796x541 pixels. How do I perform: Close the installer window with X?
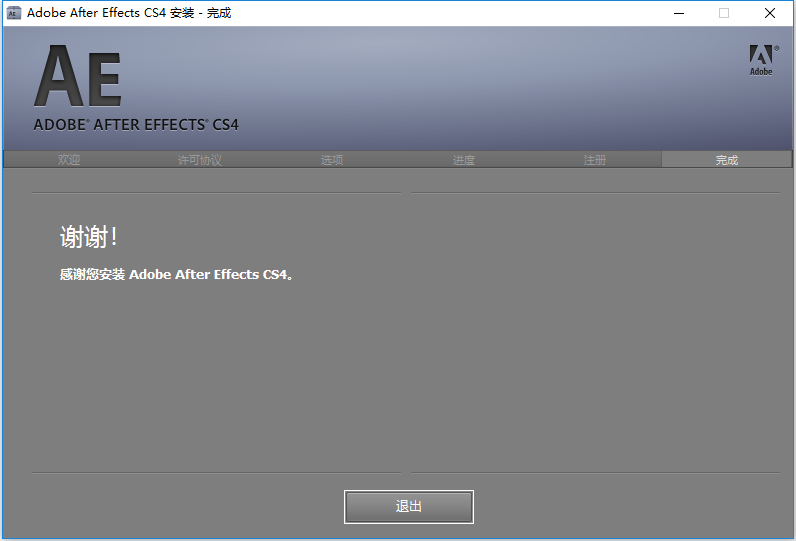[x=770, y=13]
